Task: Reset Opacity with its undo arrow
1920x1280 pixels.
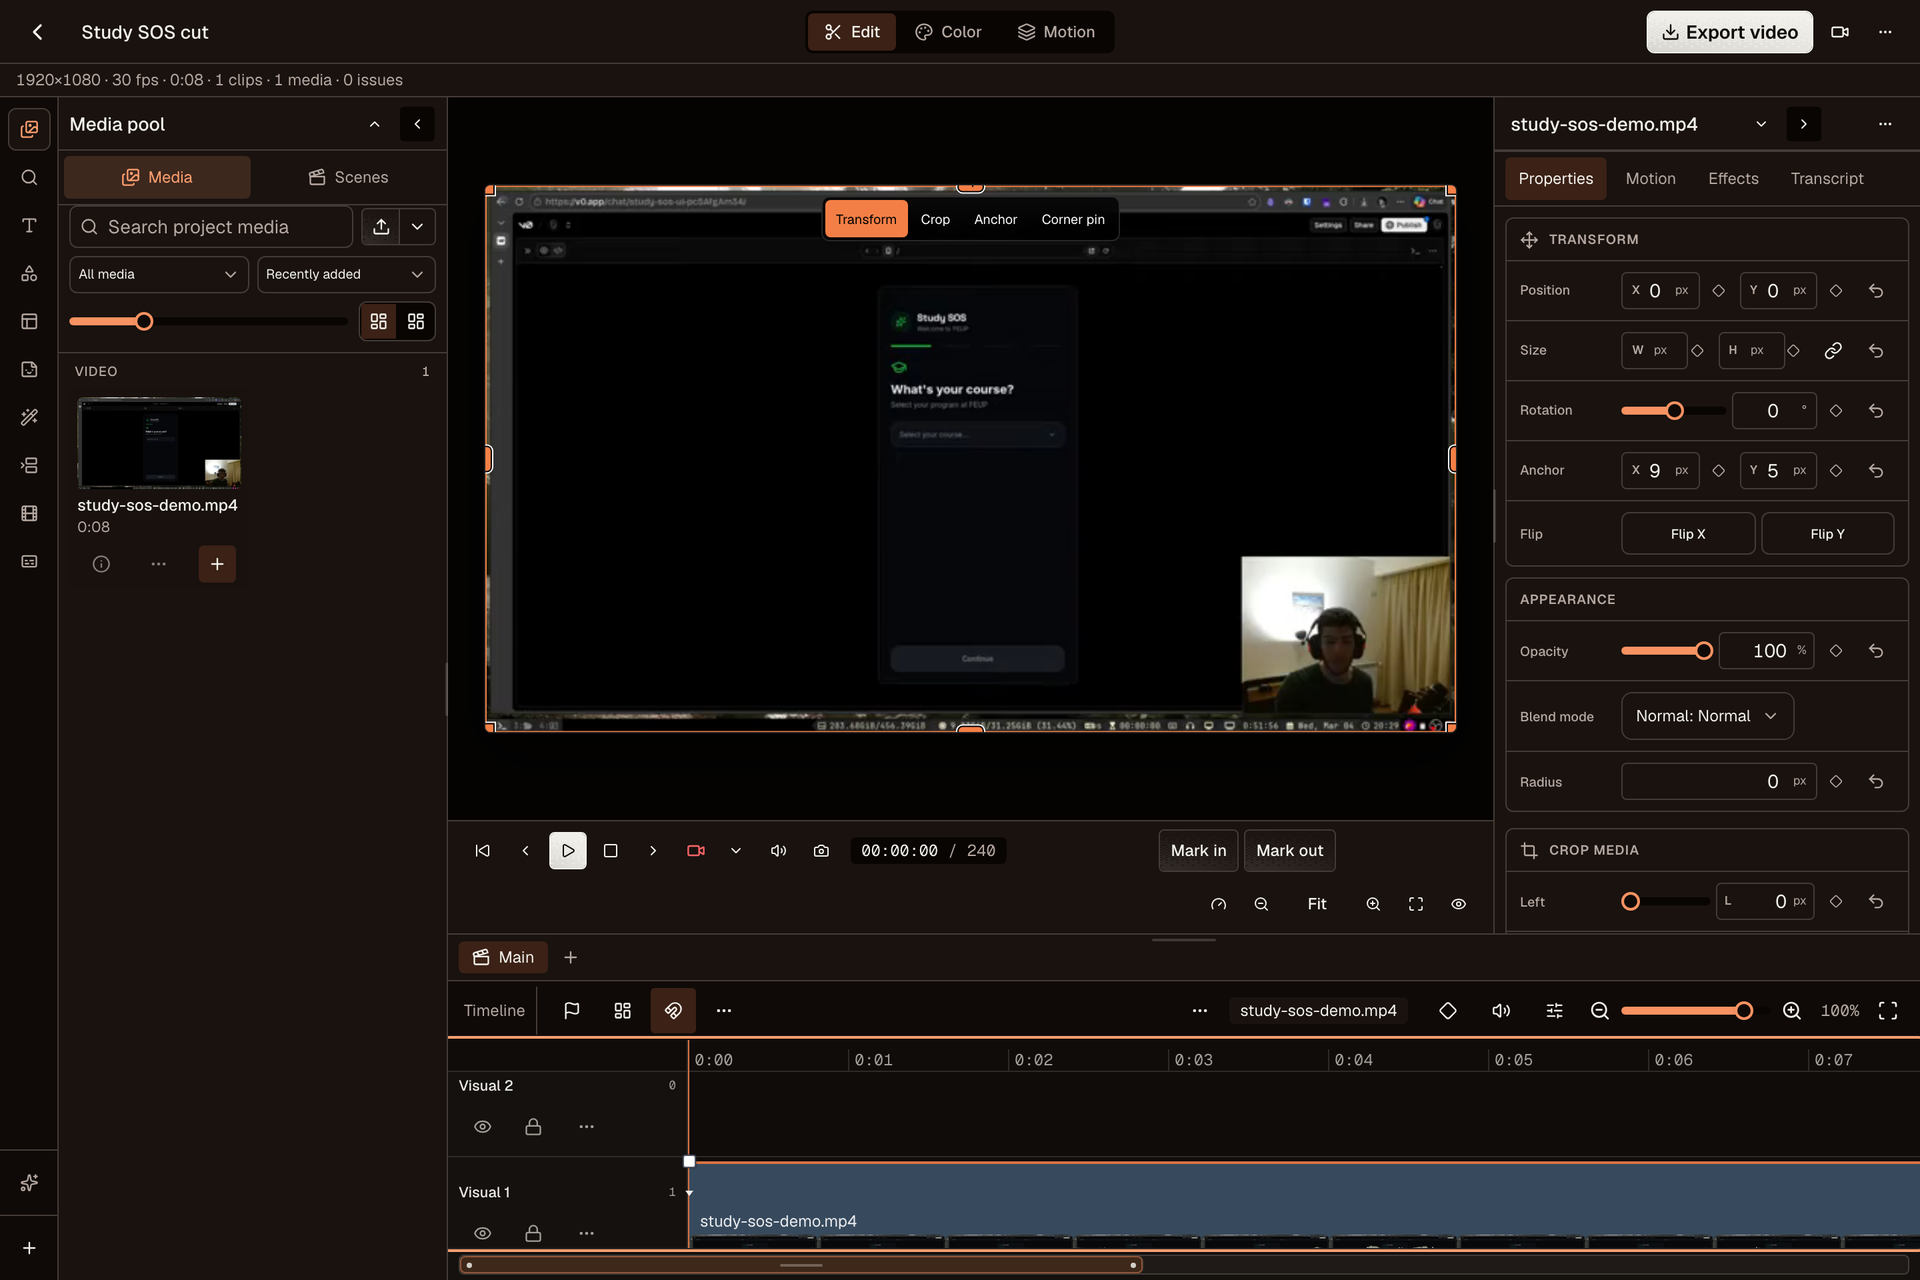Action: [1876, 651]
